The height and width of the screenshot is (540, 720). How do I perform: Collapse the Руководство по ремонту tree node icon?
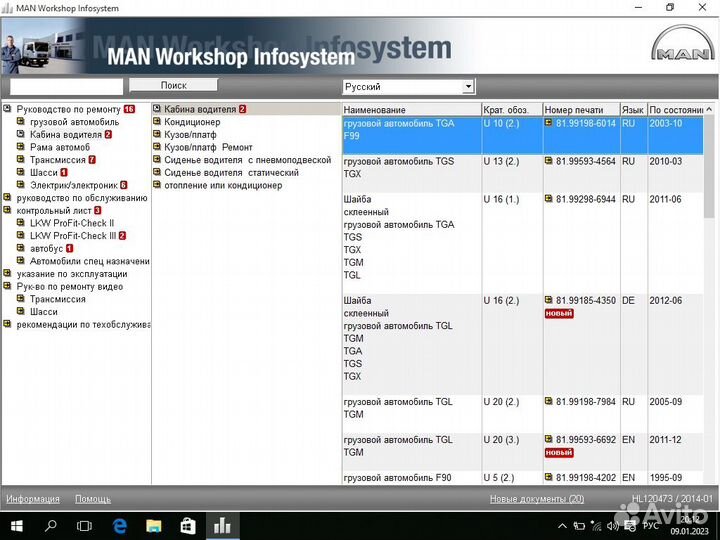[x=7, y=109]
